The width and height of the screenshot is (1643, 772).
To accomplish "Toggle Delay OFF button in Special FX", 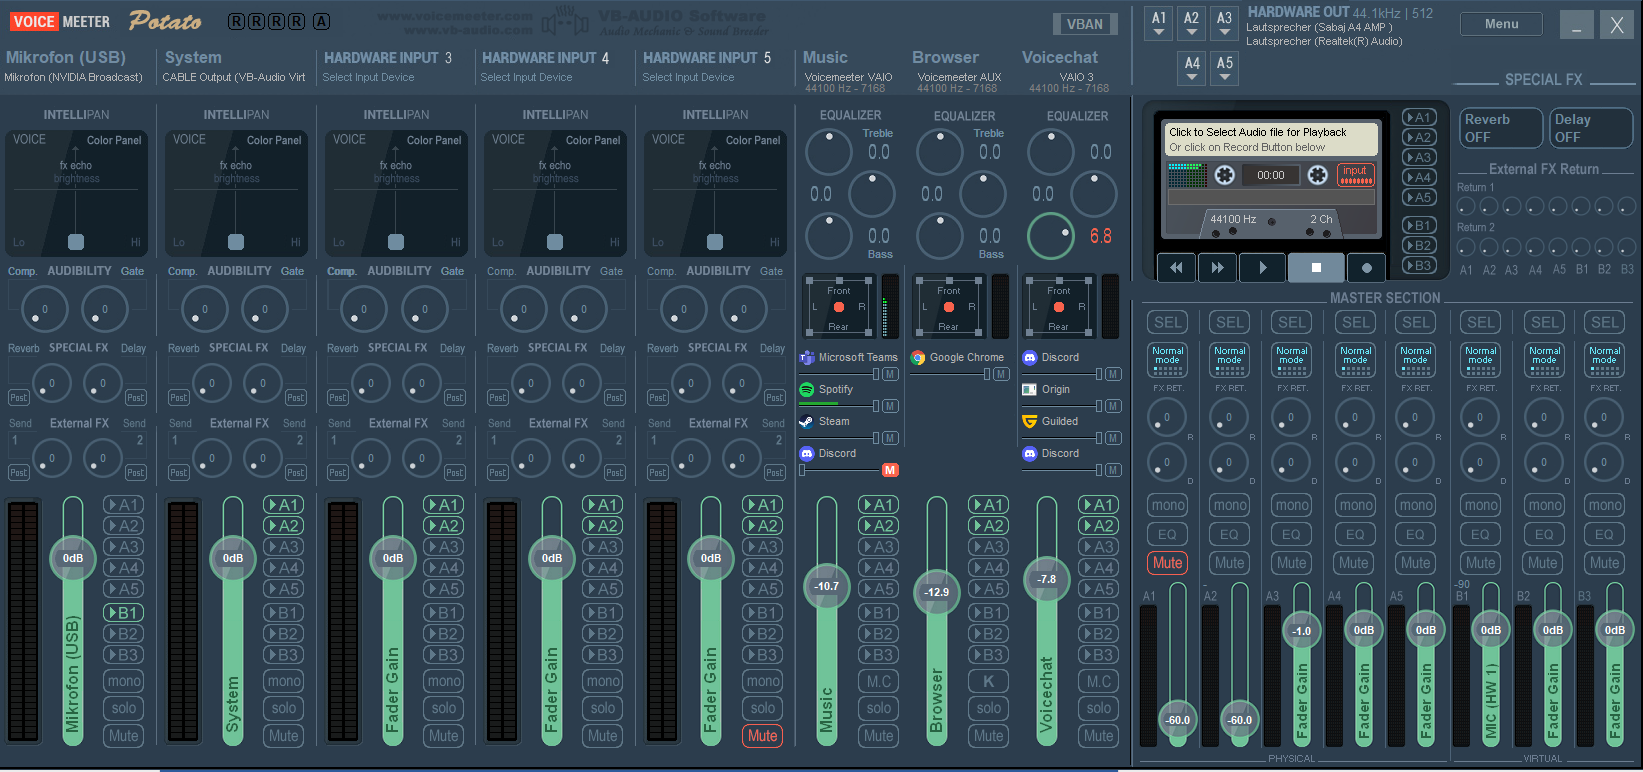I will [1589, 128].
